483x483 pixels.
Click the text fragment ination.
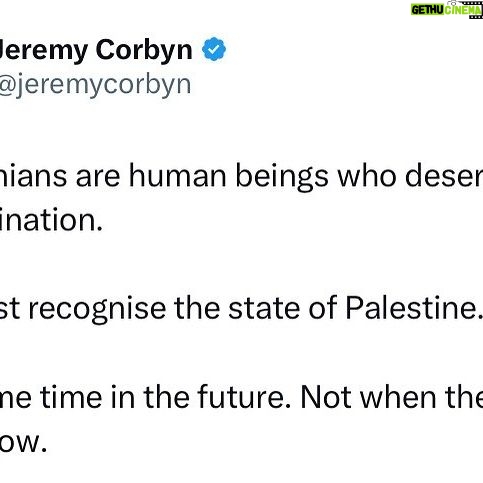point(51,220)
